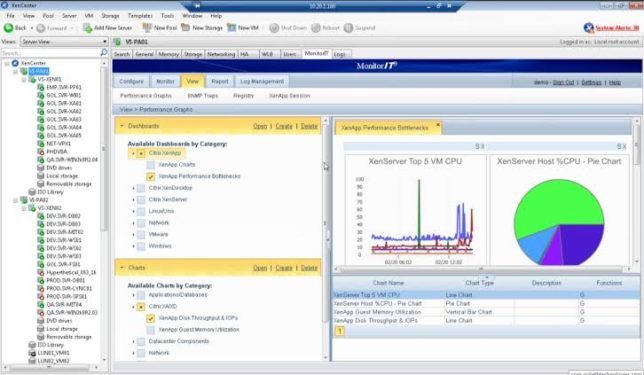Open the MonitorIT Configure tab
This screenshot has height=375, width=644.
point(131,81)
